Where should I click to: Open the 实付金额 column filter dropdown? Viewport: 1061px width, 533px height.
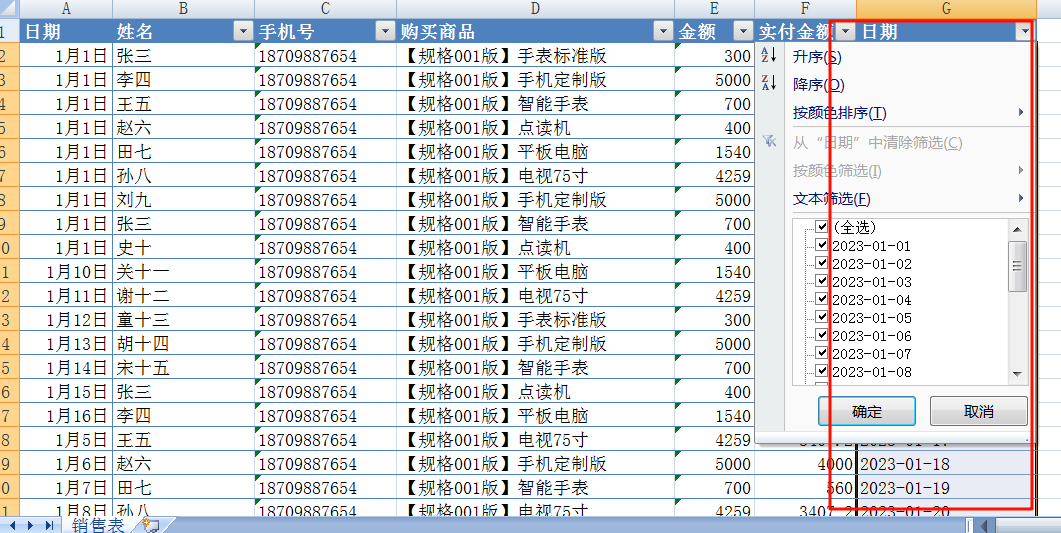[846, 31]
